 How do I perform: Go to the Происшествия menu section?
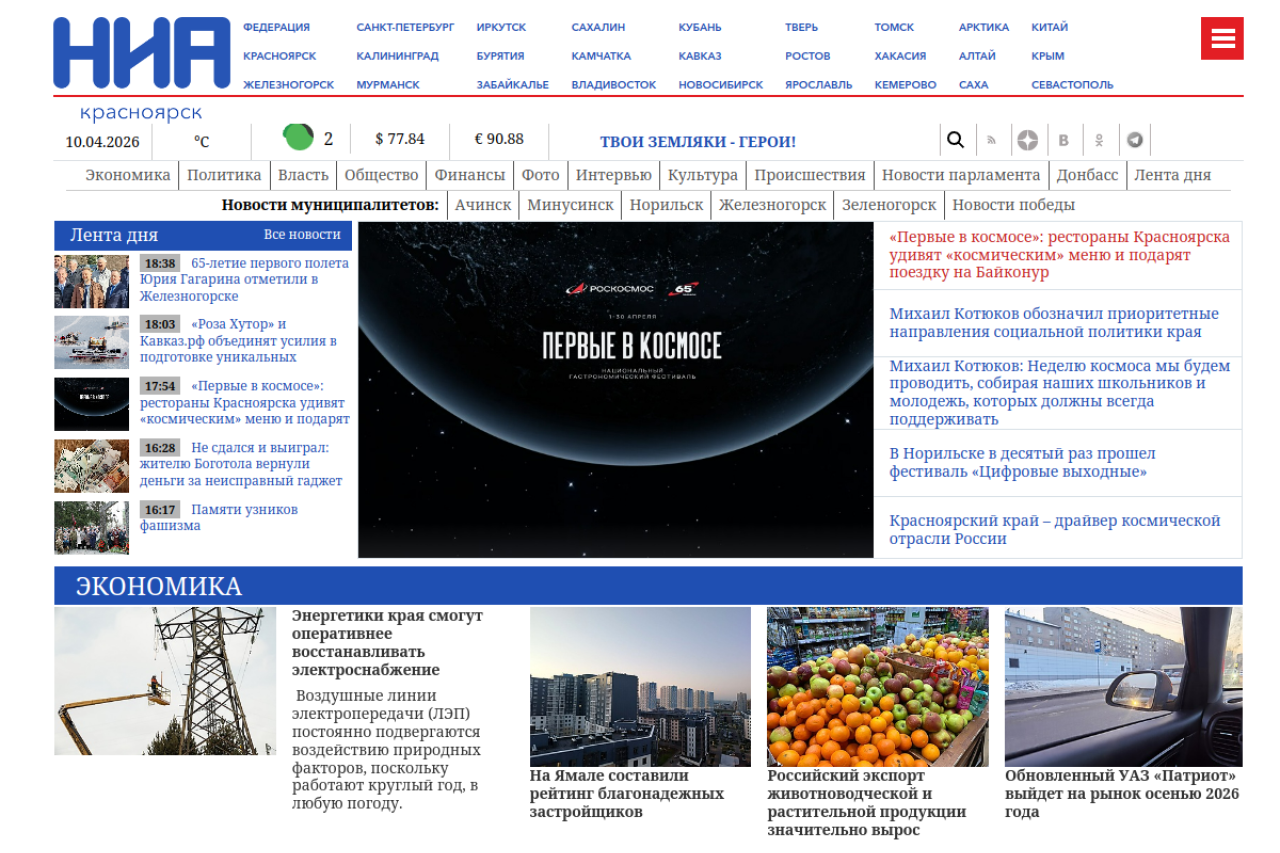[x=809, y=175]
